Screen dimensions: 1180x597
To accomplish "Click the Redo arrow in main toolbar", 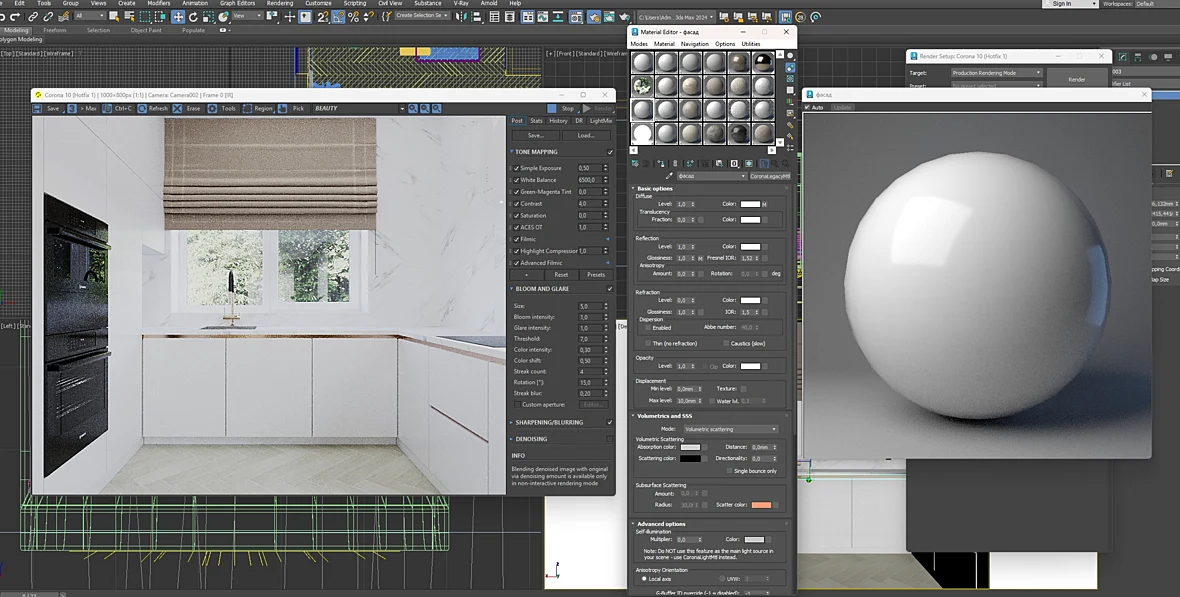I will tap(14, 17).
